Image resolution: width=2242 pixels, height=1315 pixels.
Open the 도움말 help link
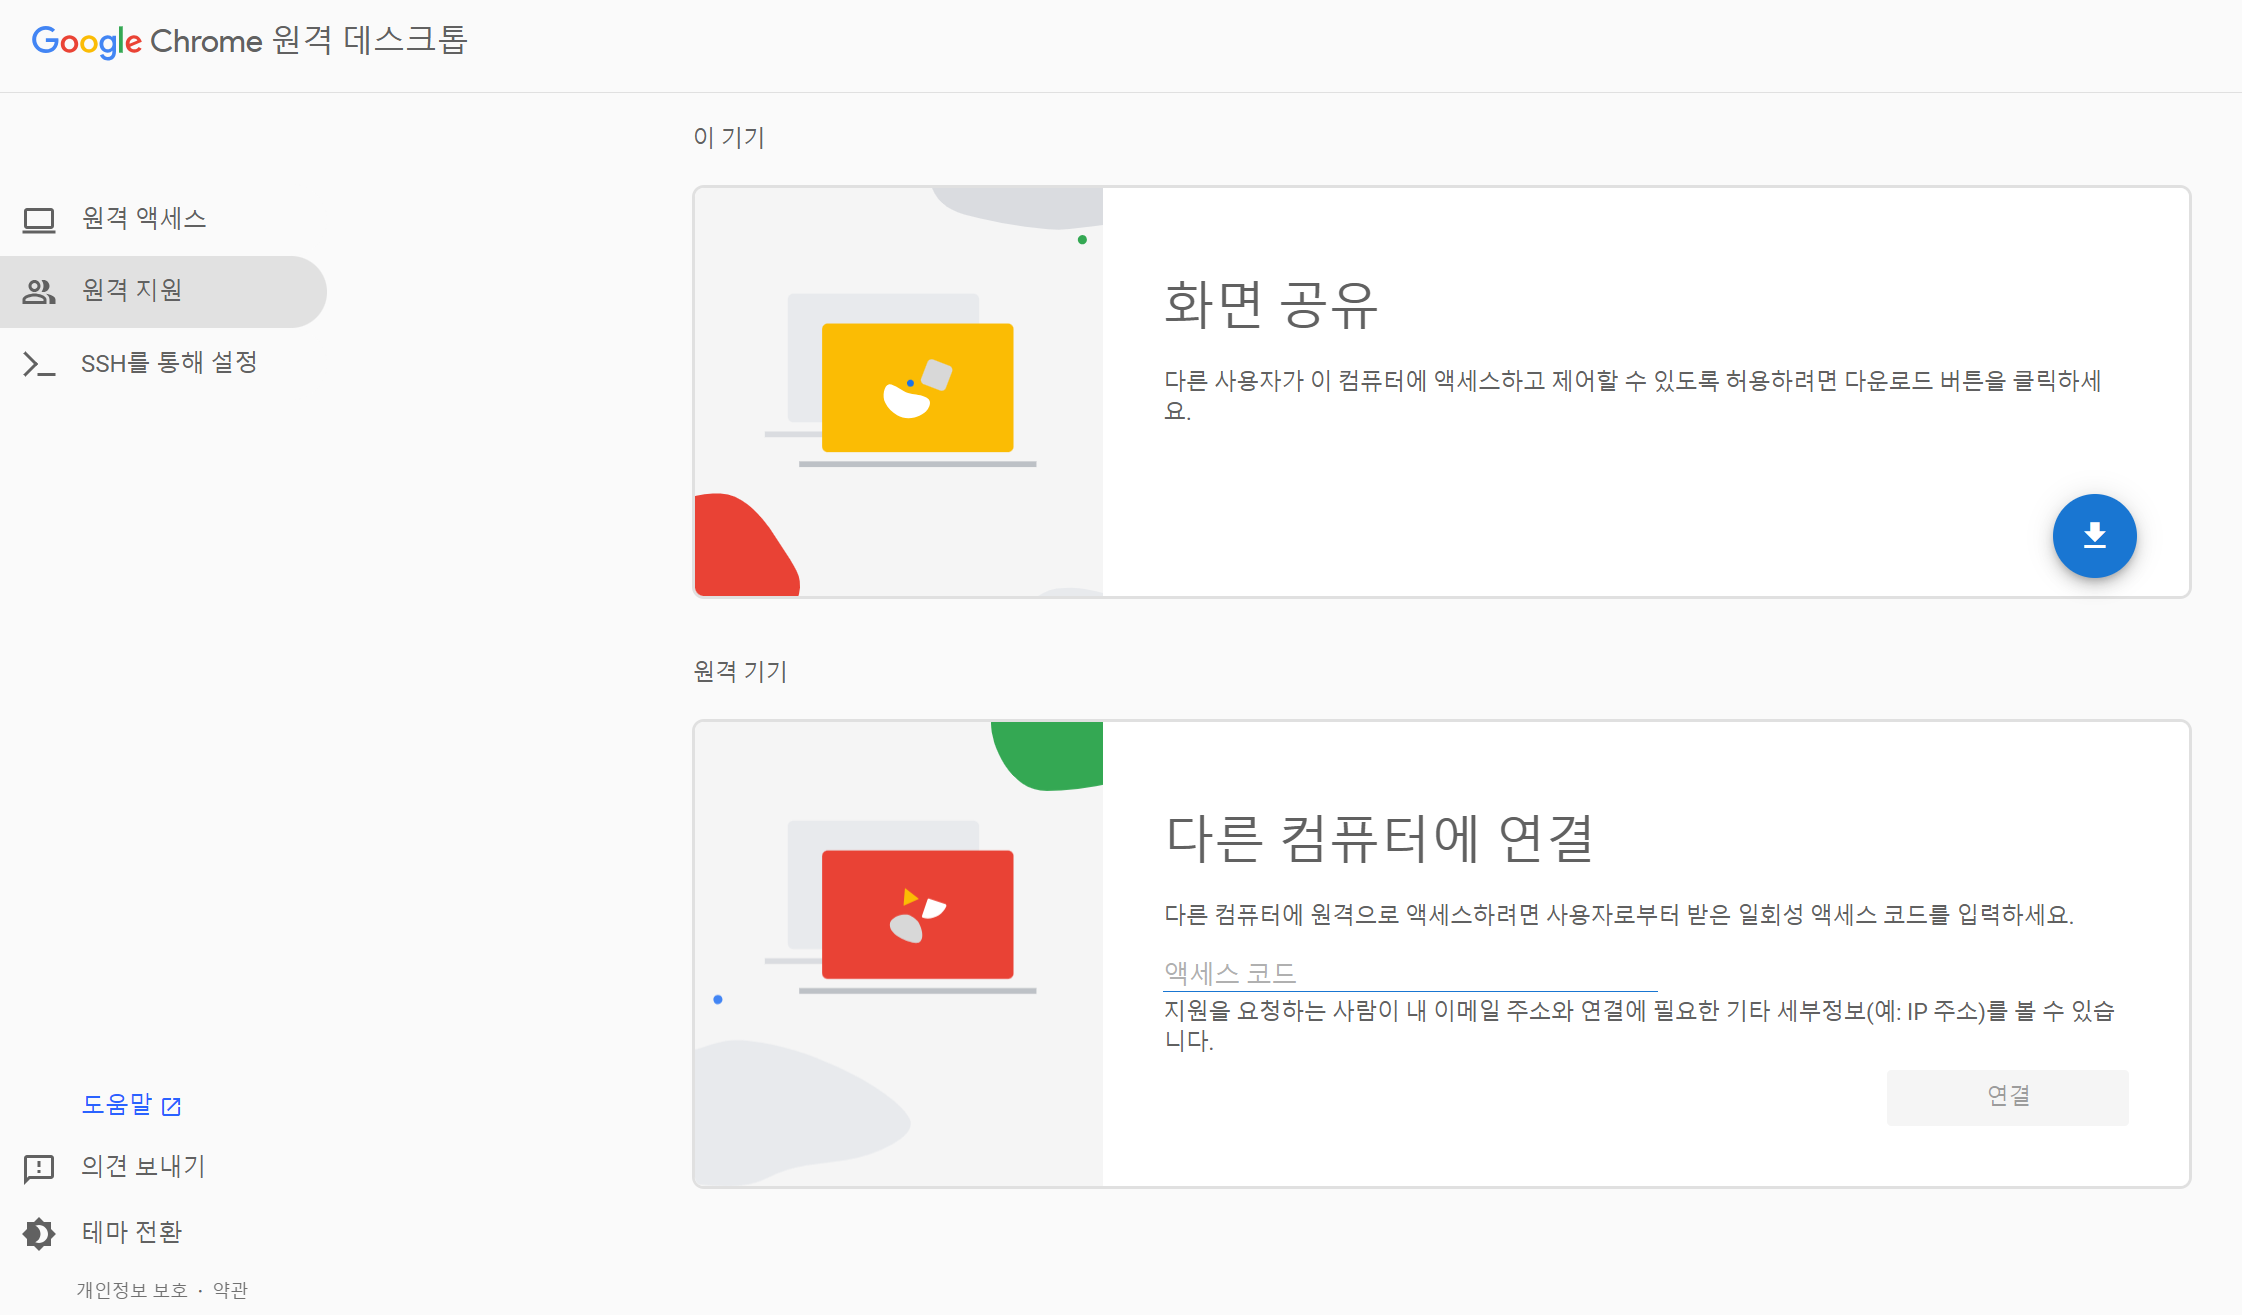click(117, 1105)
